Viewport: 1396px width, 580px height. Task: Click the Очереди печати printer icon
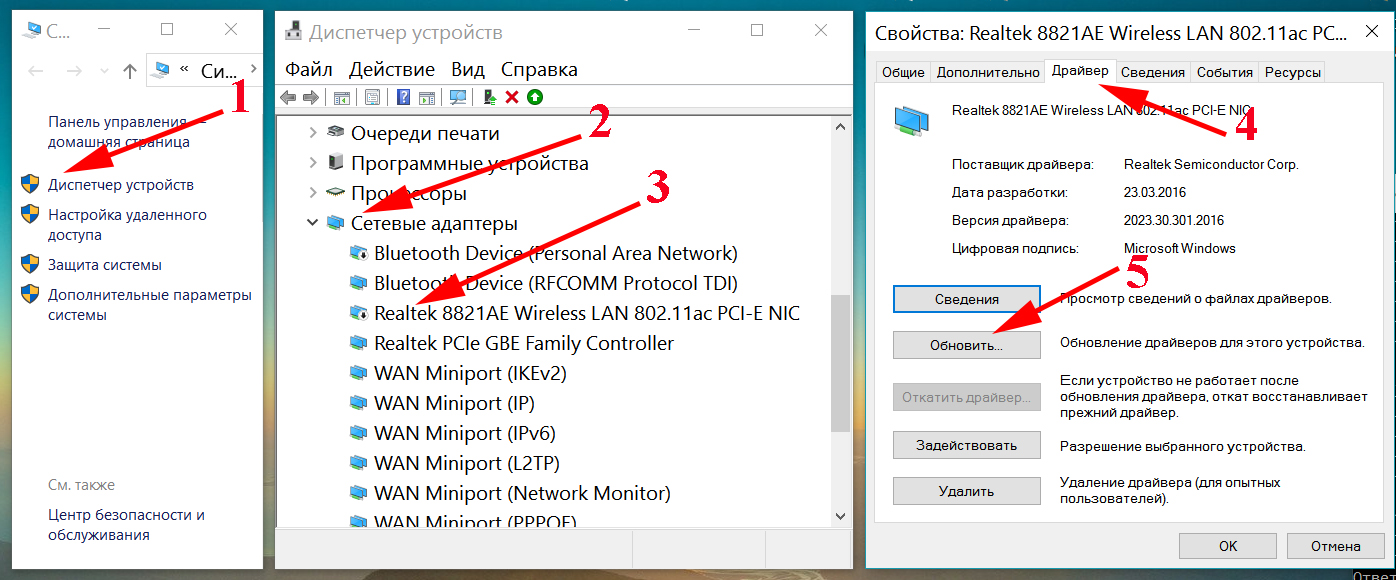tap(336, 133)
